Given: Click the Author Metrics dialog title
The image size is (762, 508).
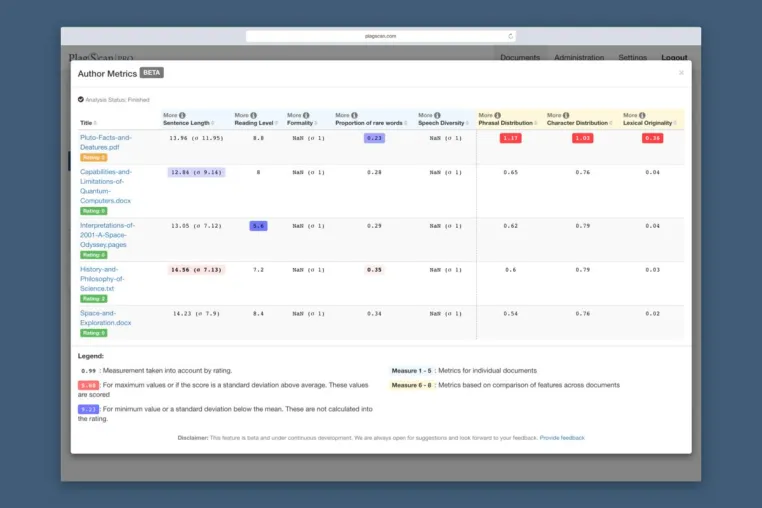Looking at the screenshot, I should click(x=107, y=73).
